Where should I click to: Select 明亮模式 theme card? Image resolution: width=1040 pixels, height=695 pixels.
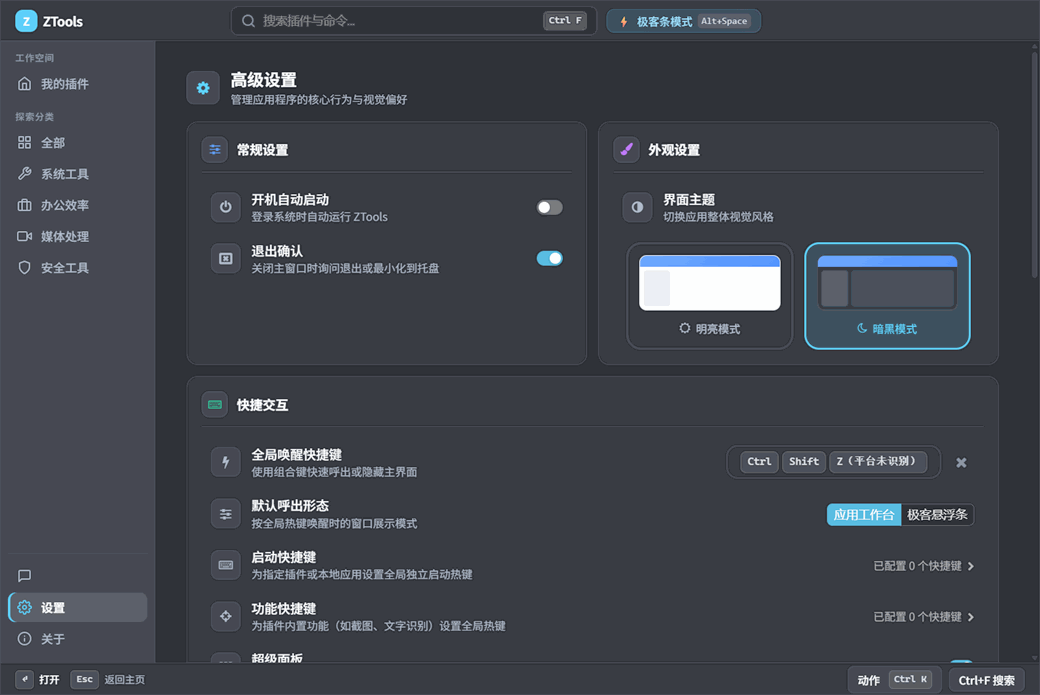pos(710,296)
